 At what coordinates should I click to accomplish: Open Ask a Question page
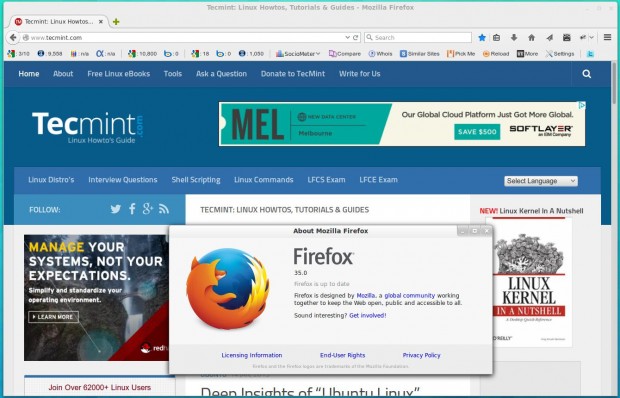point(221,74)
